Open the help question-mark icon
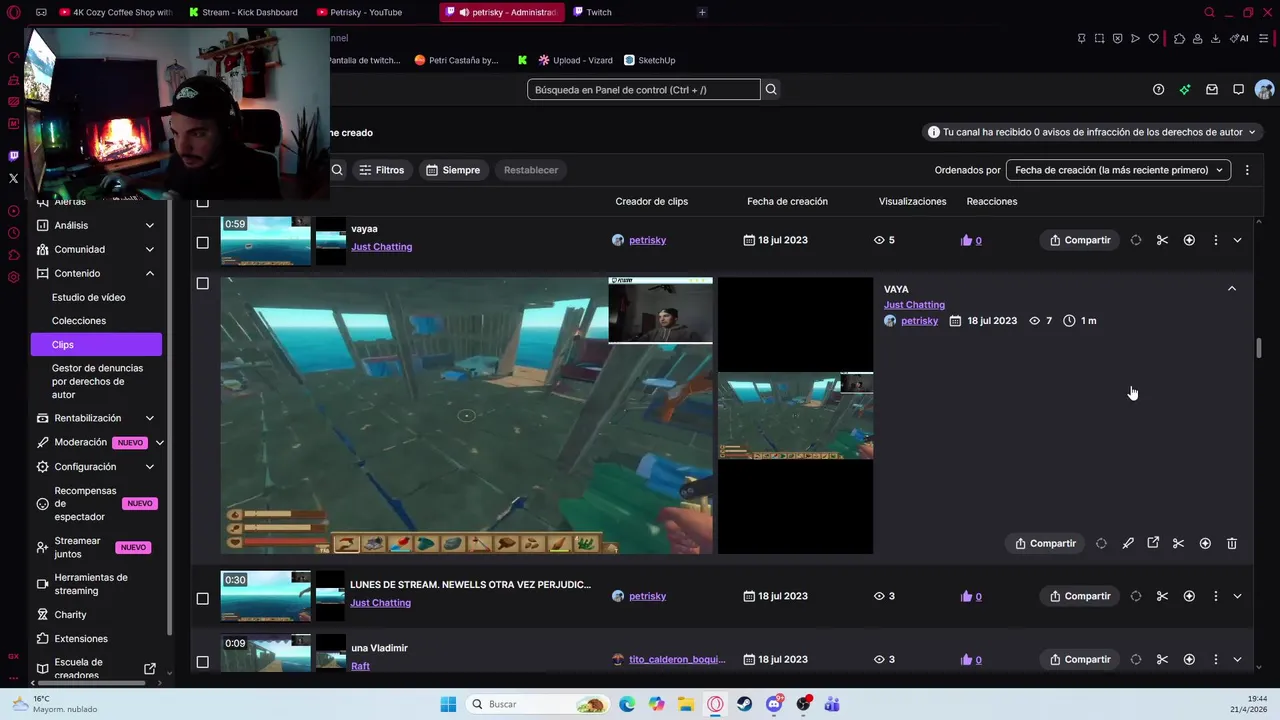The width and height of the screenshot is (1280, 720). pyautogui.click(x=1158, y=90)
